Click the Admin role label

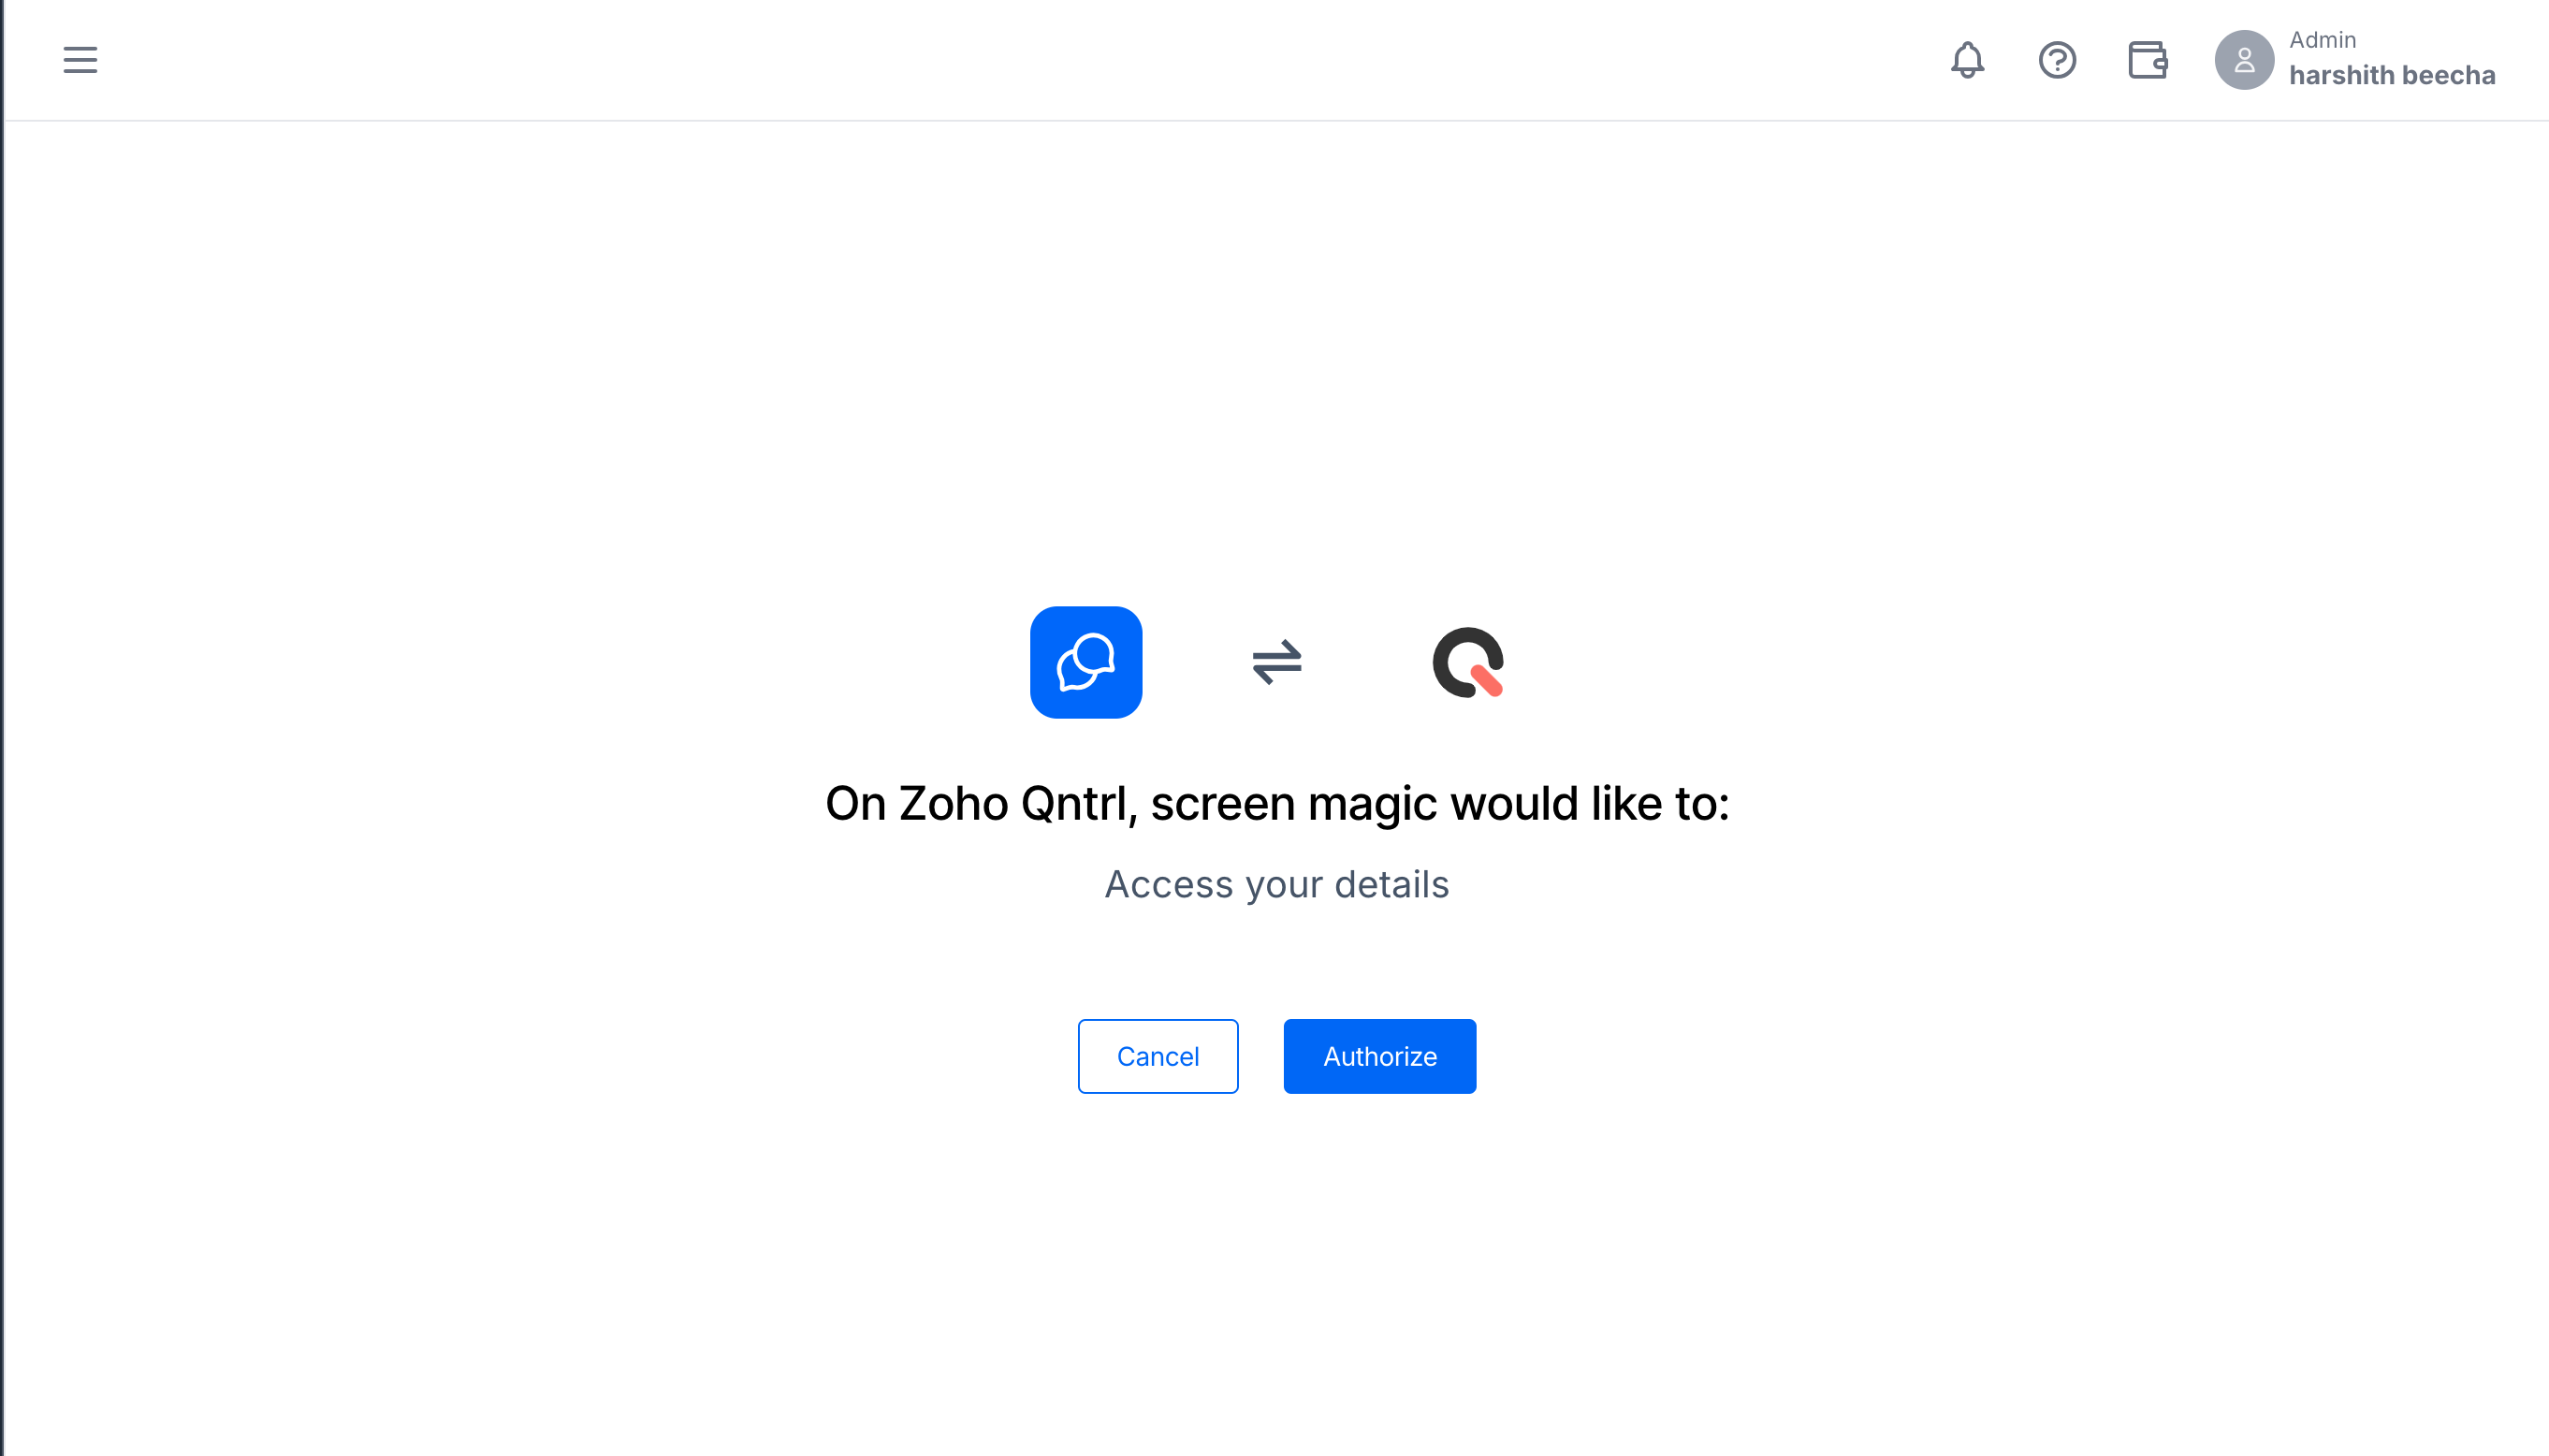(x=2322, y=40)
